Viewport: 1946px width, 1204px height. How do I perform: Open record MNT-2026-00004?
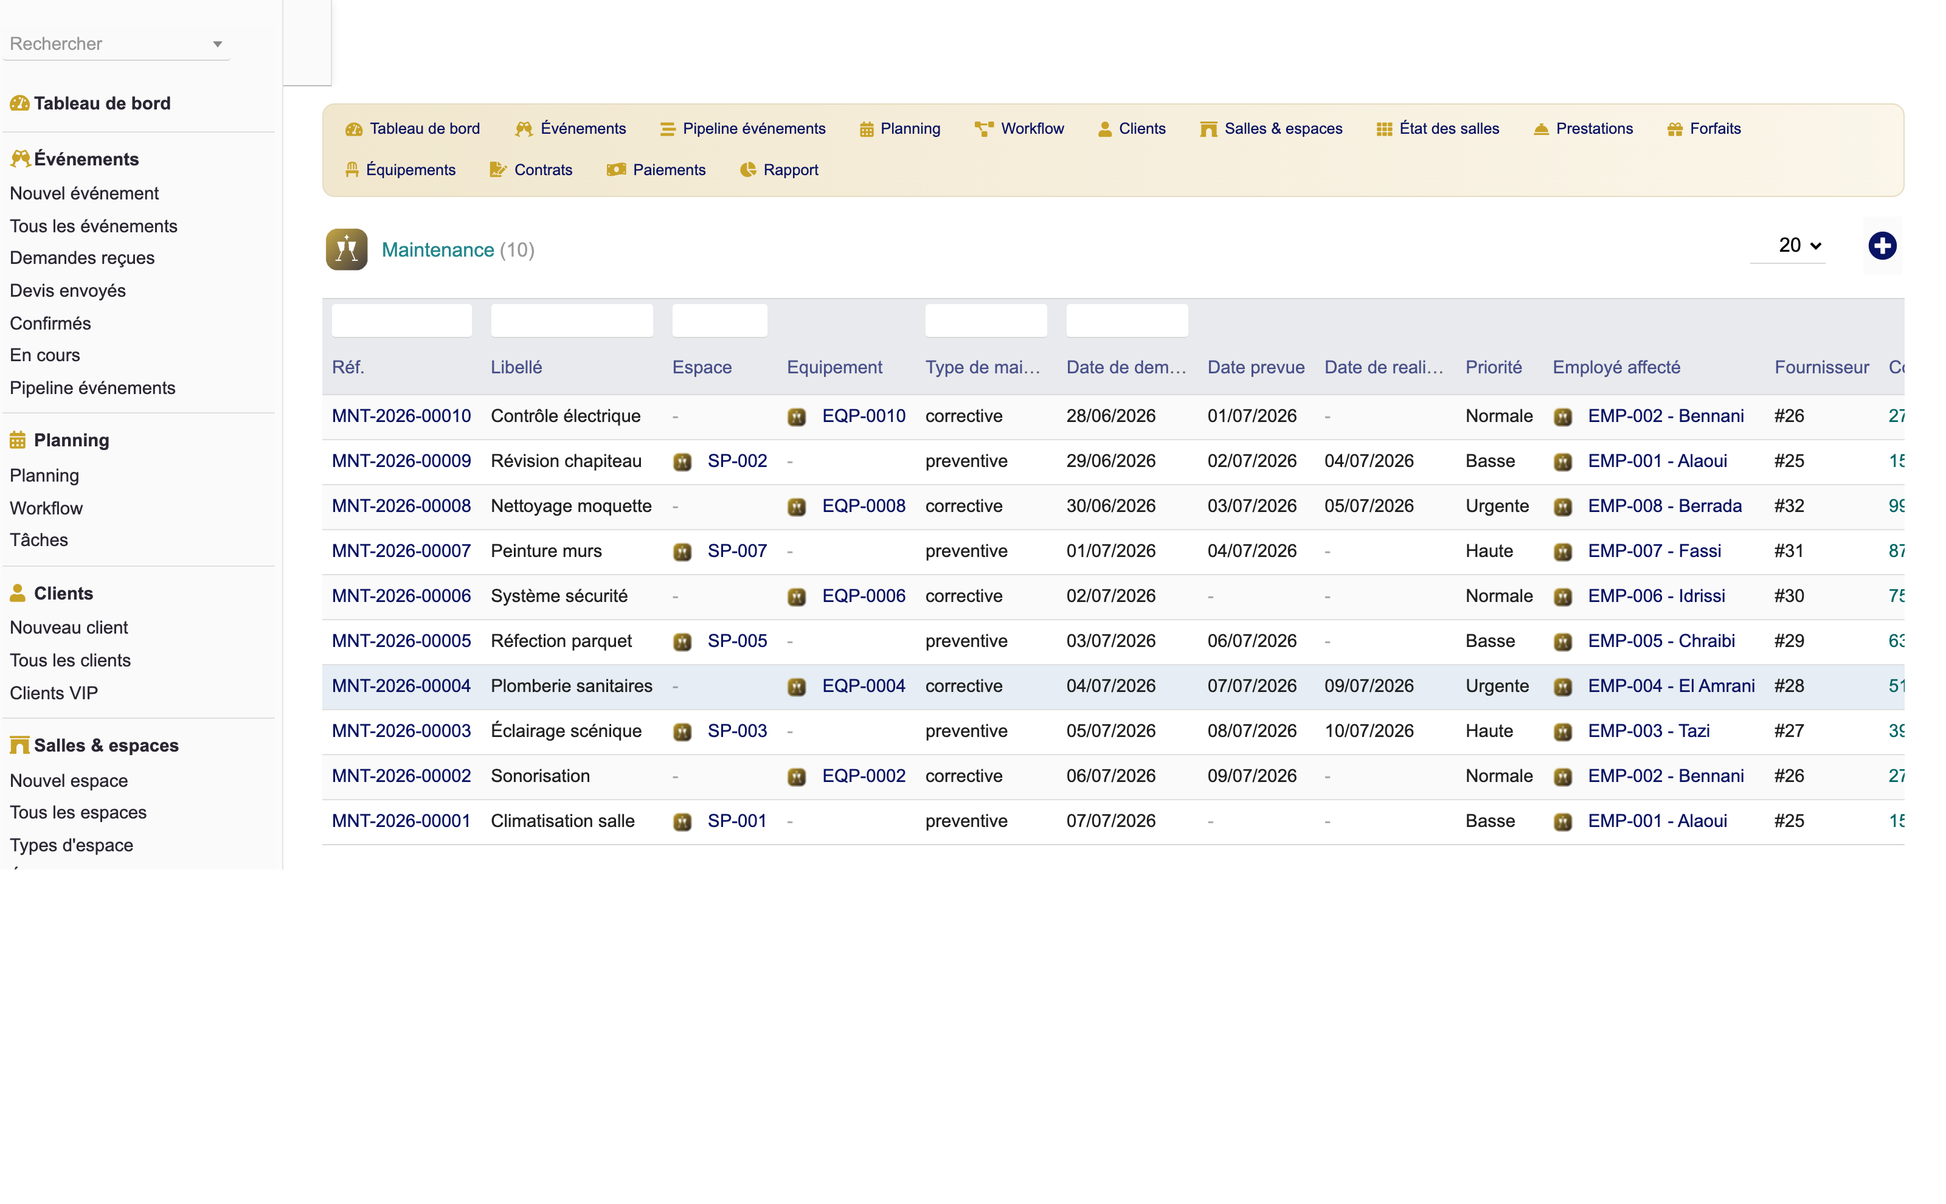[x=401, y=686]
